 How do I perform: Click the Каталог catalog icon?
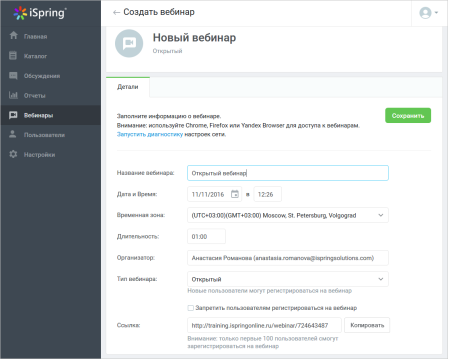click(13, 56)
